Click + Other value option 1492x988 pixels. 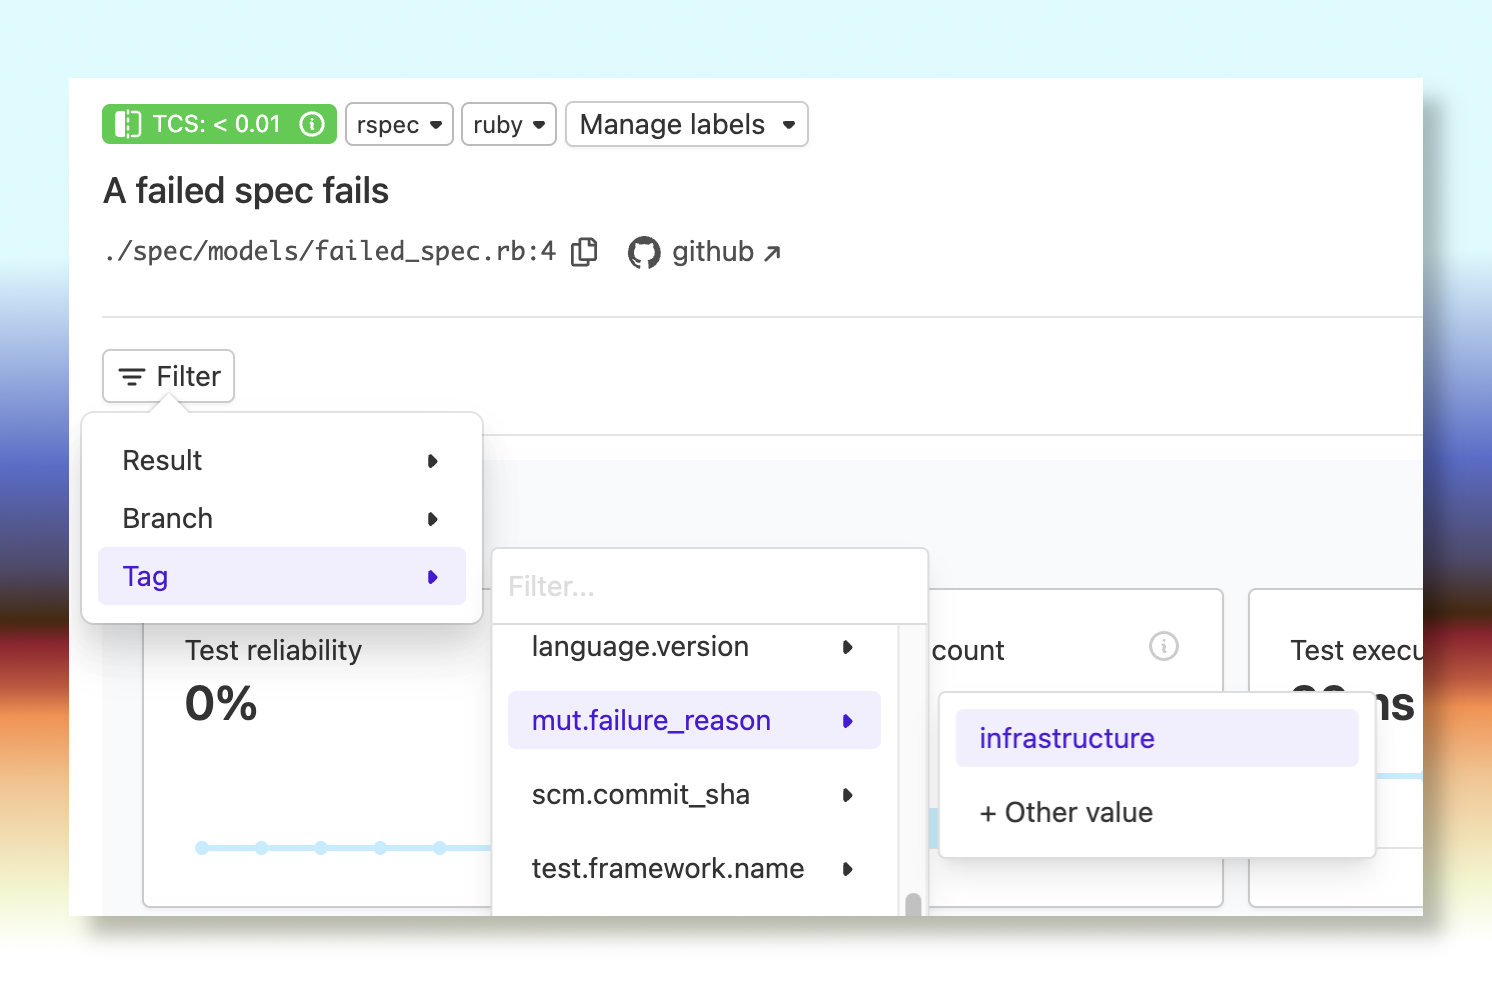[1157, 812]
